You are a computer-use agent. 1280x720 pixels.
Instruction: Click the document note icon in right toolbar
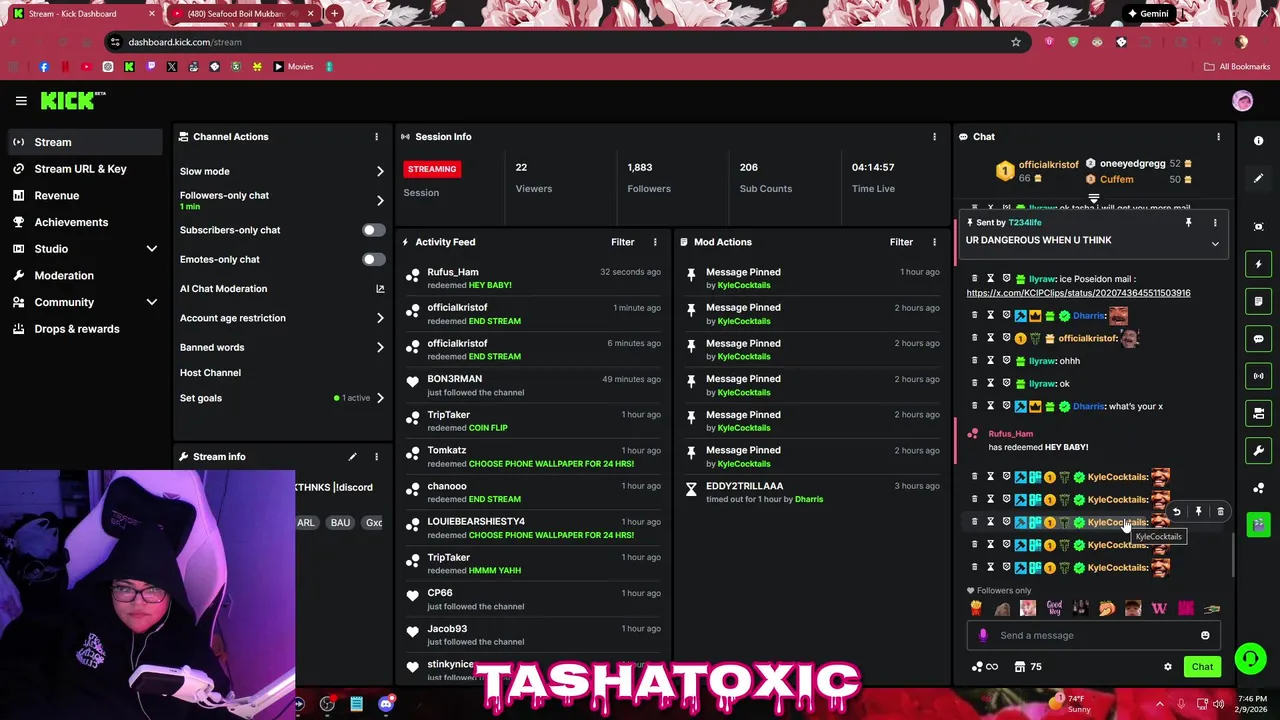click(x=1258, y=301)
